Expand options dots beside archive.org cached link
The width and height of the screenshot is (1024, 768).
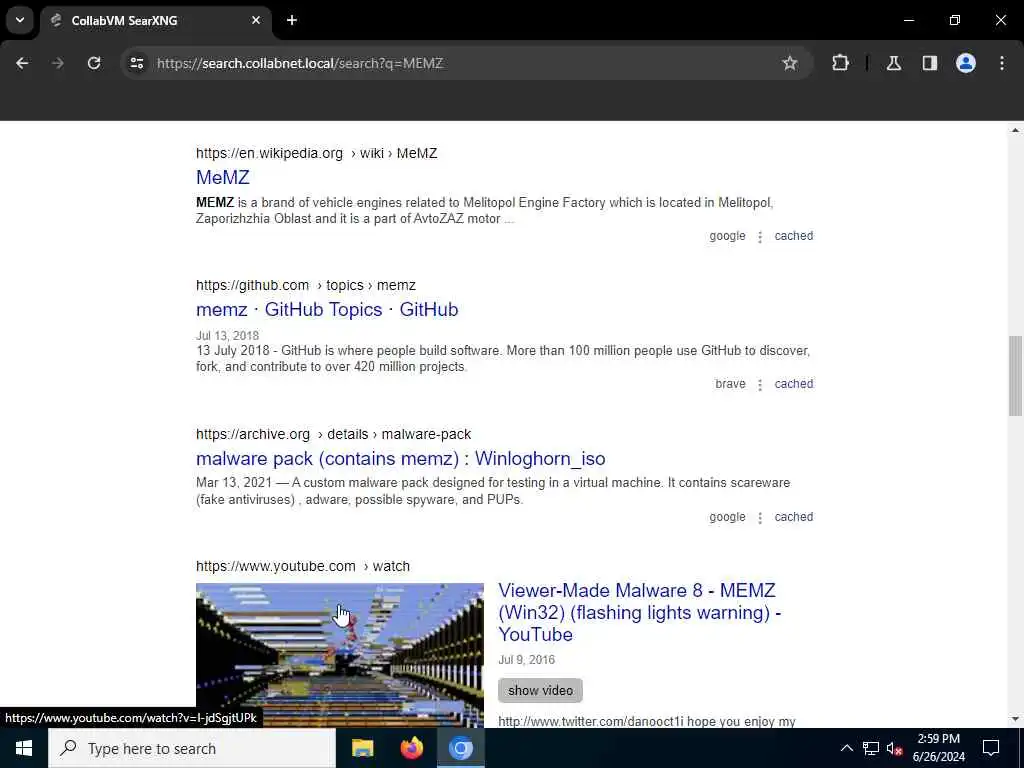[x=760, y=518]
